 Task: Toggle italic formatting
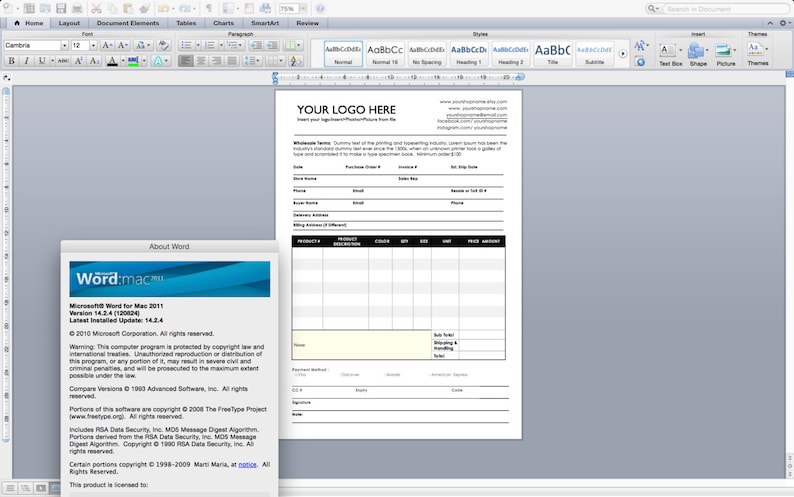26,61
